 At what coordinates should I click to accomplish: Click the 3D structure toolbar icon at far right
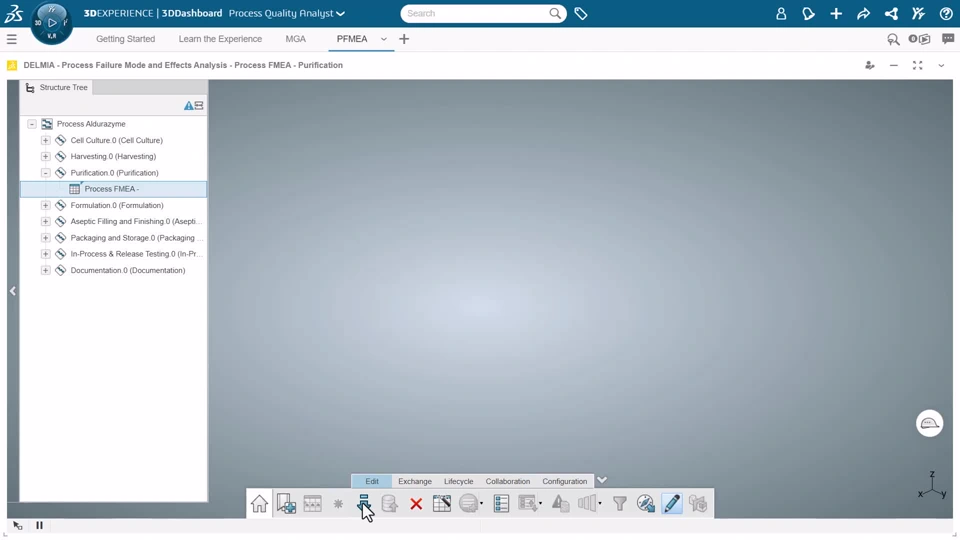pyautogui.click(x=698, y=503)
